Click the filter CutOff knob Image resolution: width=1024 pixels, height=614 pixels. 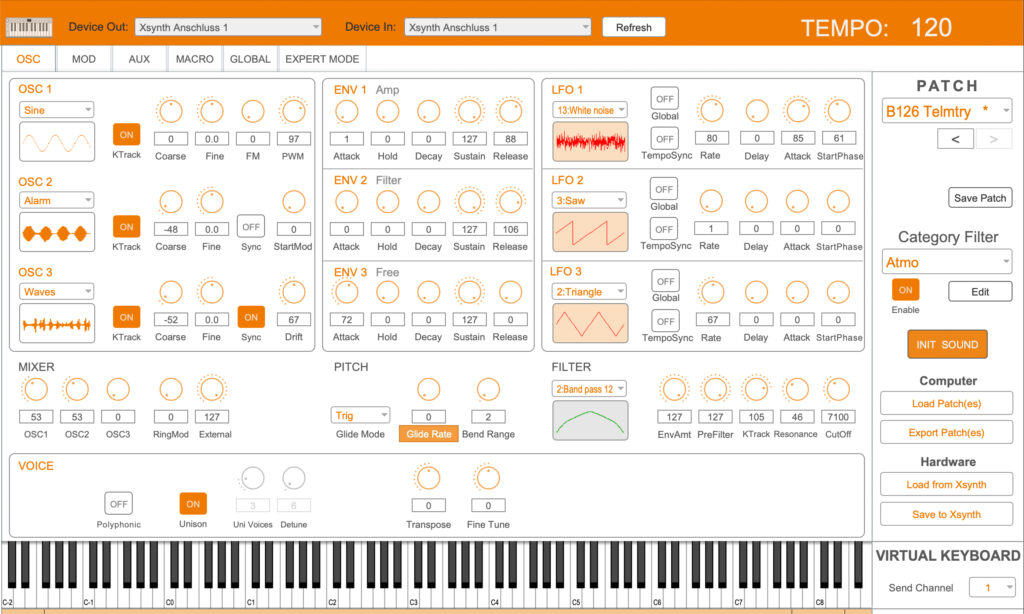(837, 390)
